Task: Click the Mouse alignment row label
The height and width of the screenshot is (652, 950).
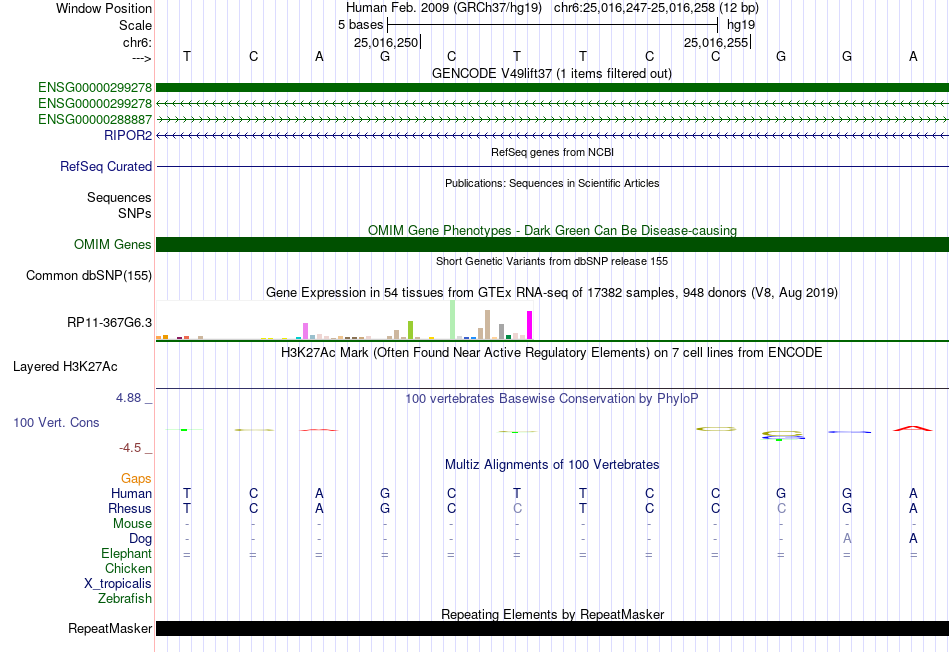Action: (x=133, y=524)
